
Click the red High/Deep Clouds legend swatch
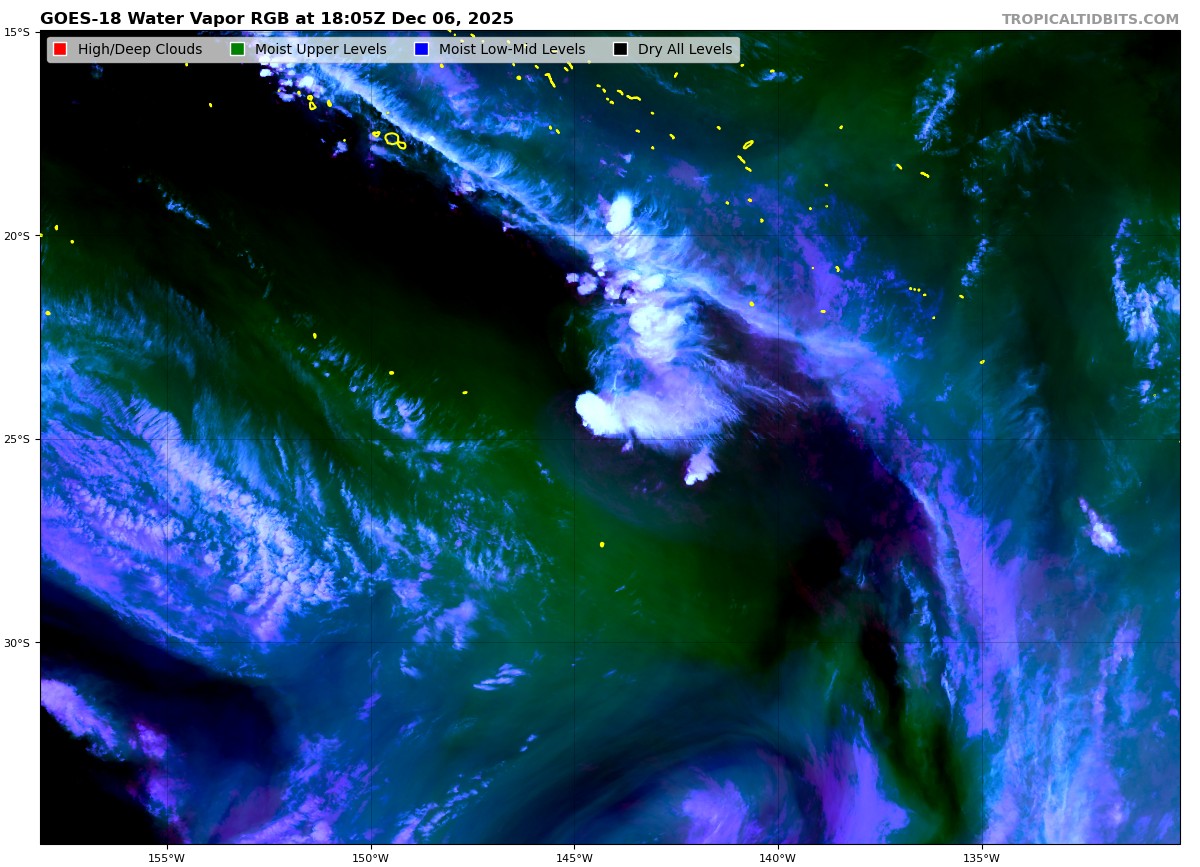point(60,49)
